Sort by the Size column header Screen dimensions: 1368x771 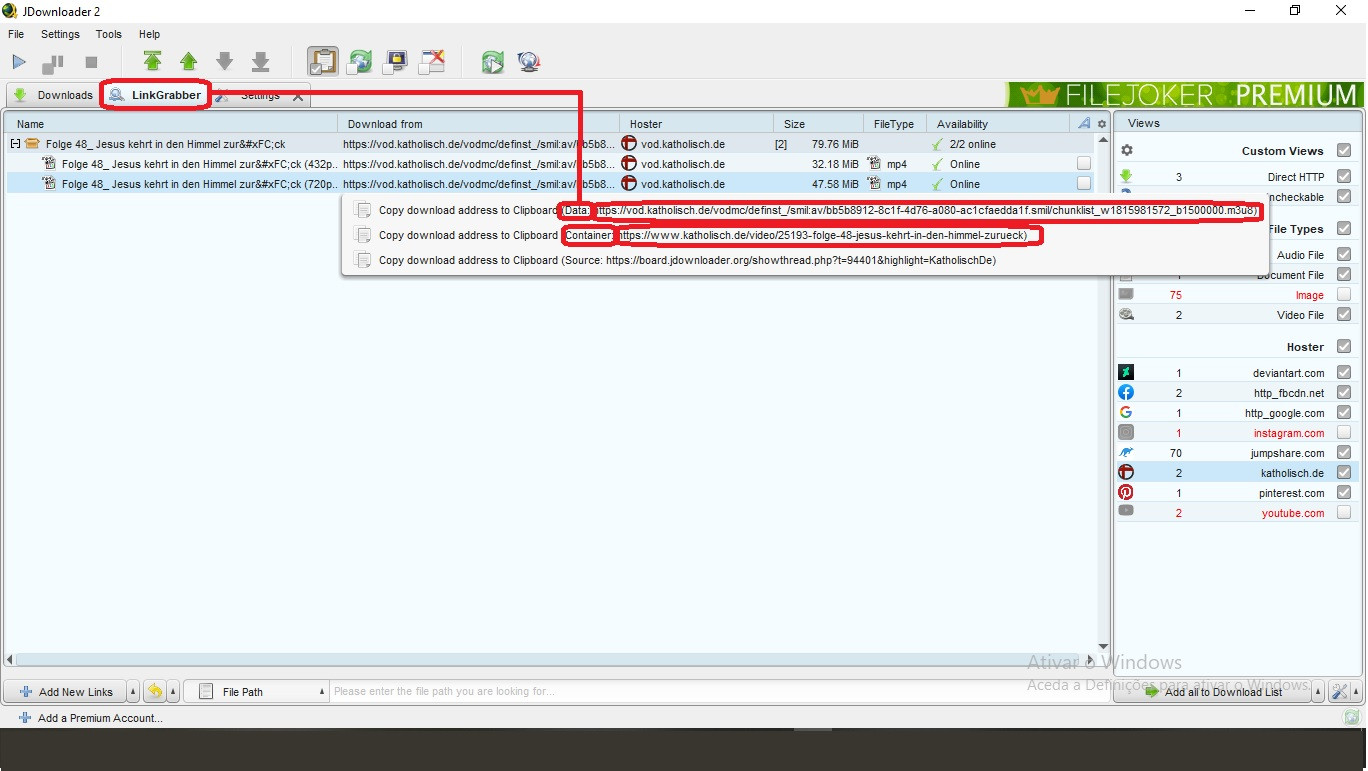pos(818,124)
